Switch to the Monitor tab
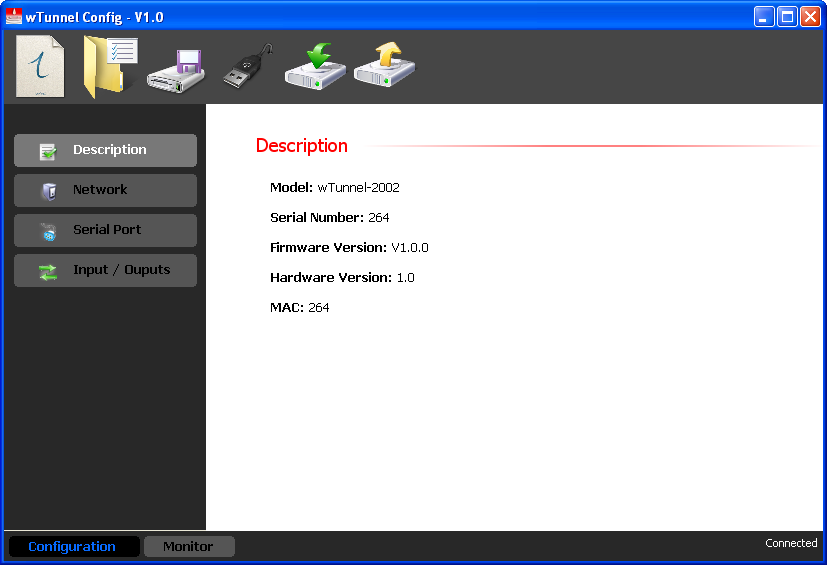Screen dimensions: 827x565 point(188,546)
